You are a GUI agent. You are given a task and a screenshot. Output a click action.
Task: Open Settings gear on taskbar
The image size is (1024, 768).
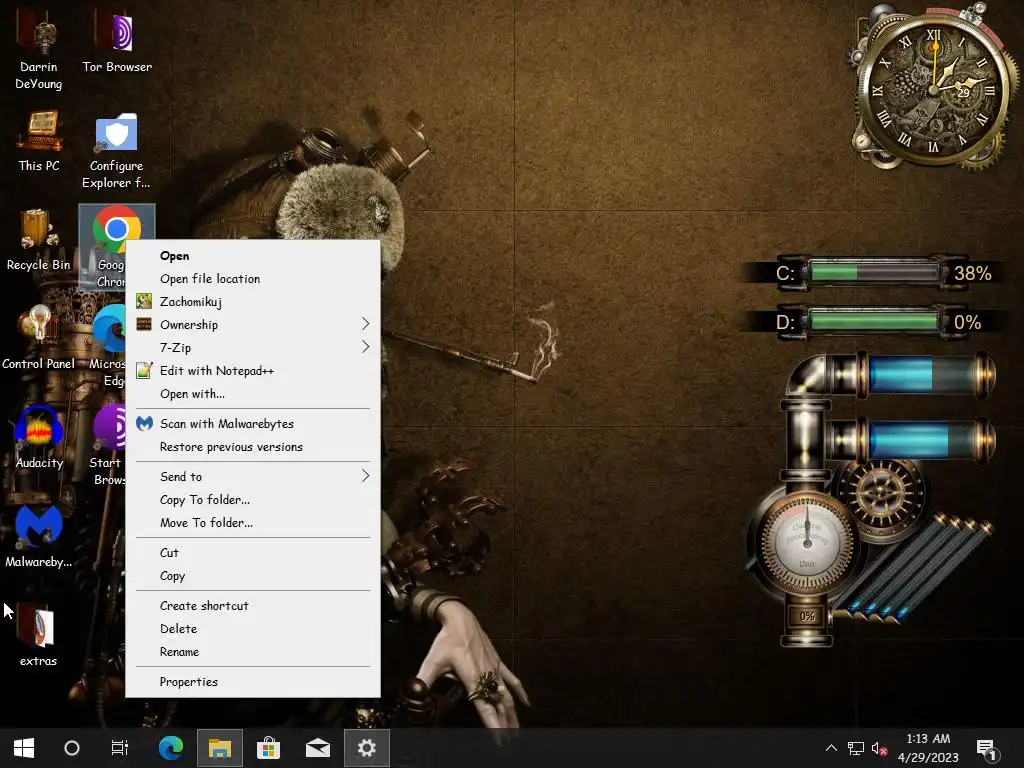point(366,748)
